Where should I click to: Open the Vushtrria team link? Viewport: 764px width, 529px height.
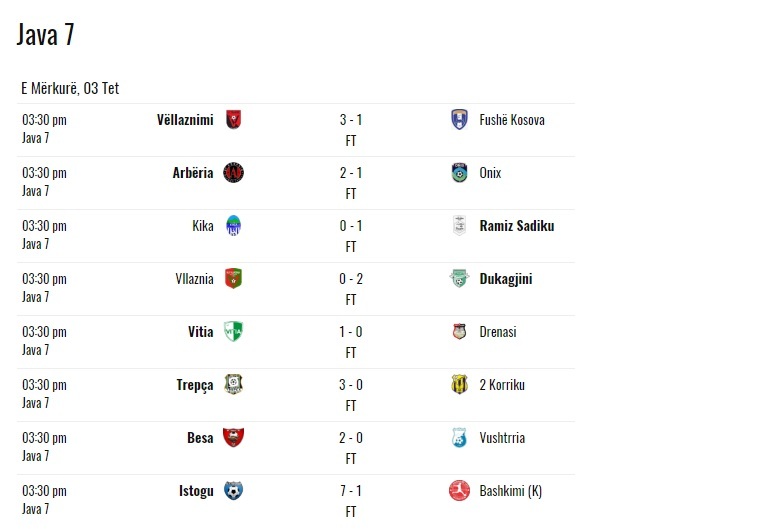pos(502,438)
